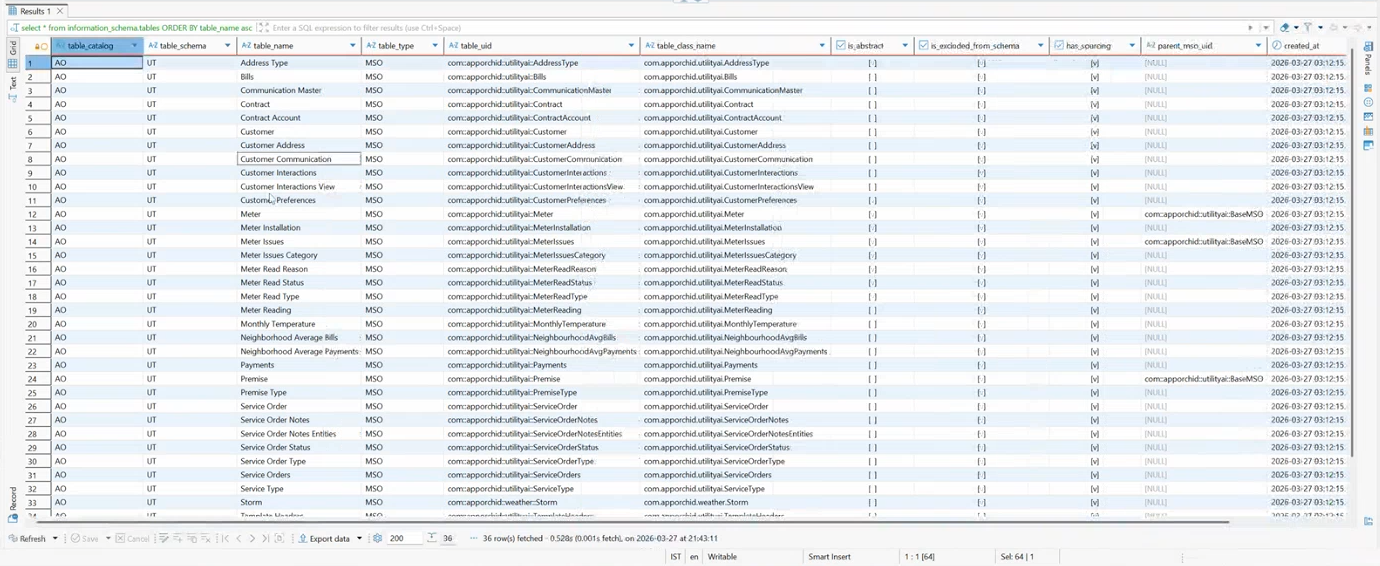This screenshot has width=1380, height=566.
Task: Click the Writable status bar entry
Action: click(x=722, y=556)
